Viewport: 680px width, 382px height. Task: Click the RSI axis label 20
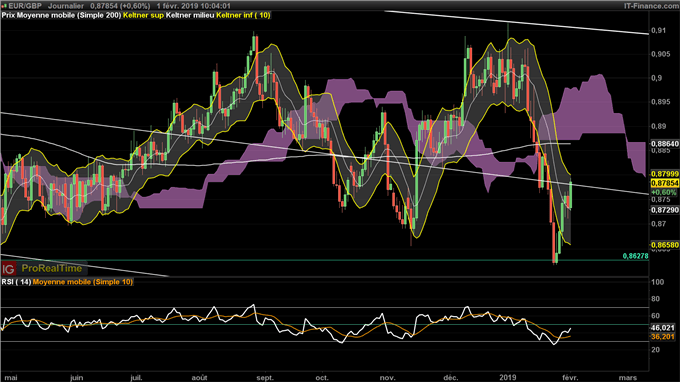pyautogui.click(x=655, y=349)
